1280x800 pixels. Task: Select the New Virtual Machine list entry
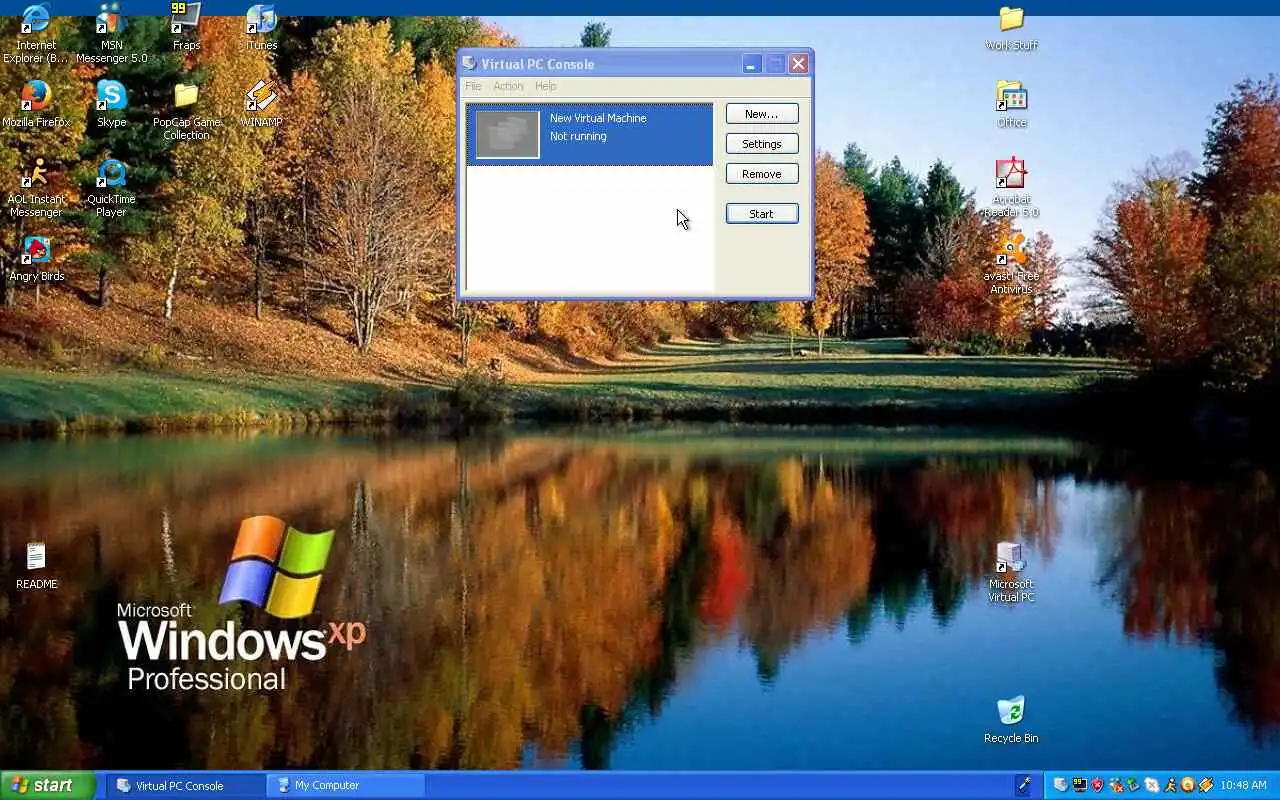[x=589, y=134]
